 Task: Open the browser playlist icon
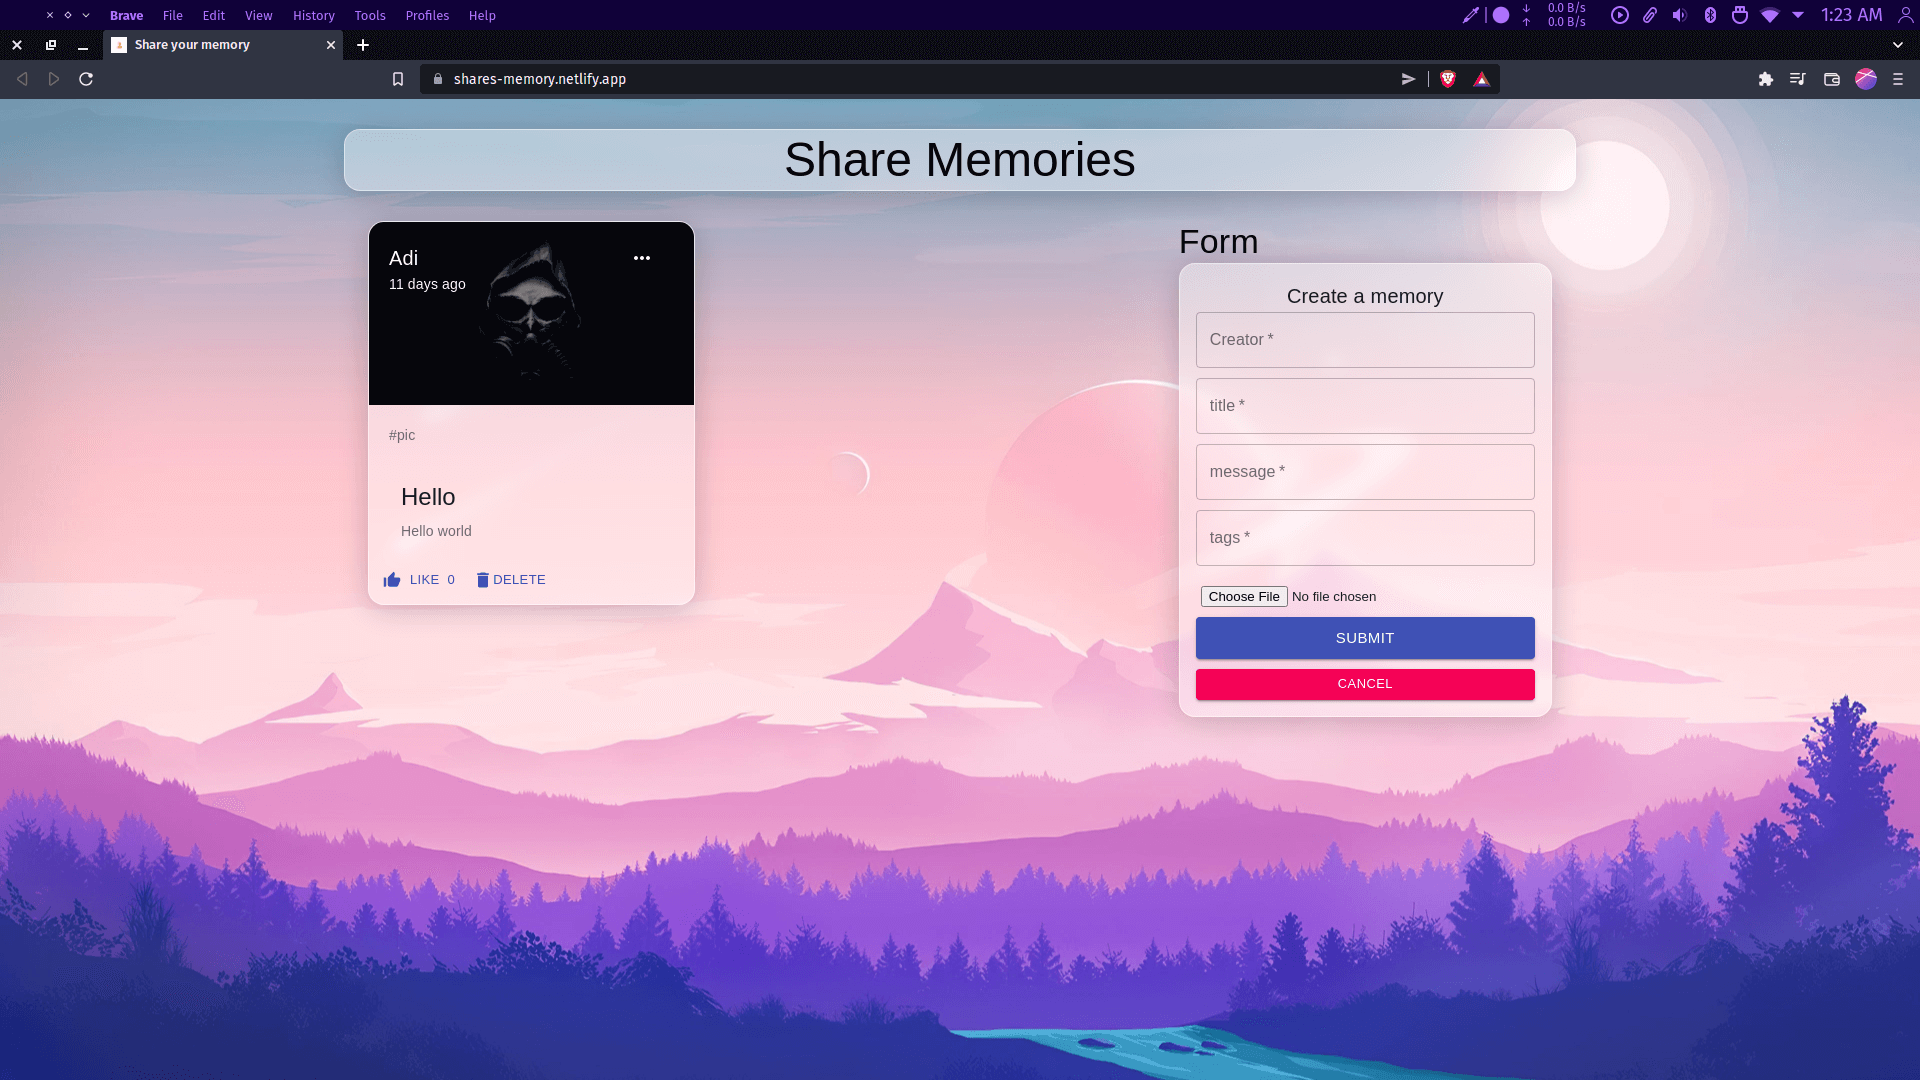(x=1797, y=79)
